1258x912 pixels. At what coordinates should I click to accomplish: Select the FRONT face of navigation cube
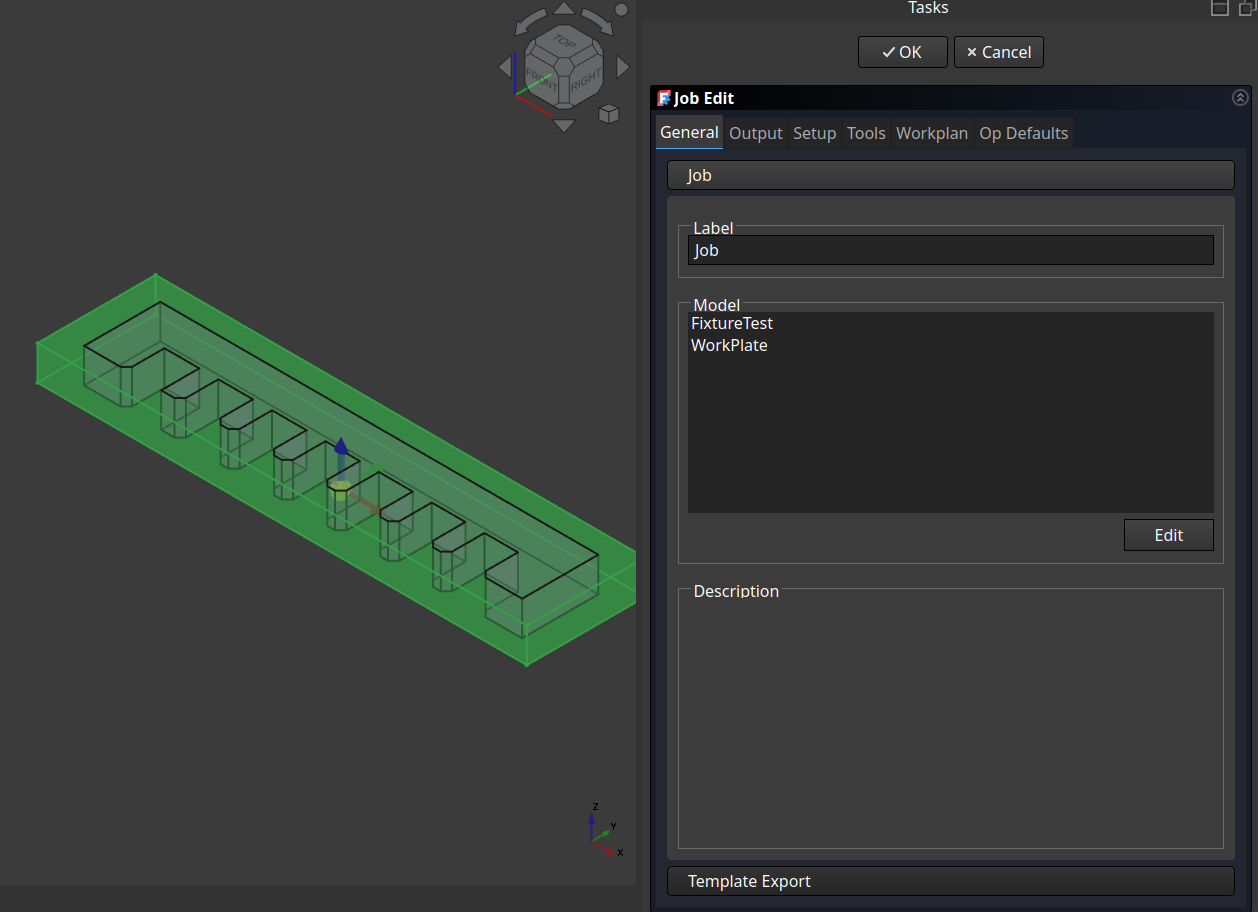[542, 78]
